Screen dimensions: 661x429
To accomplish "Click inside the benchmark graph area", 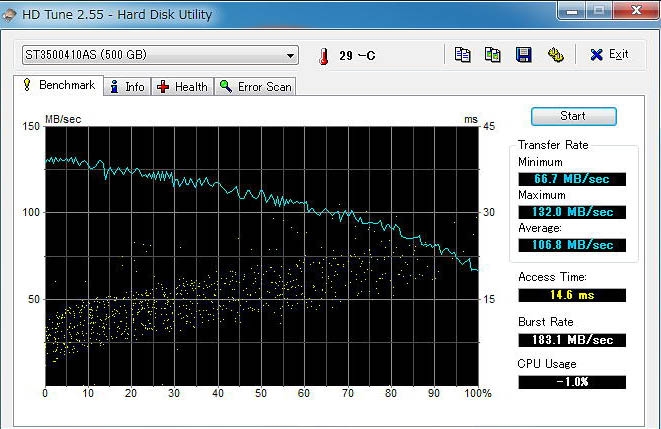I will pos(261,253).
